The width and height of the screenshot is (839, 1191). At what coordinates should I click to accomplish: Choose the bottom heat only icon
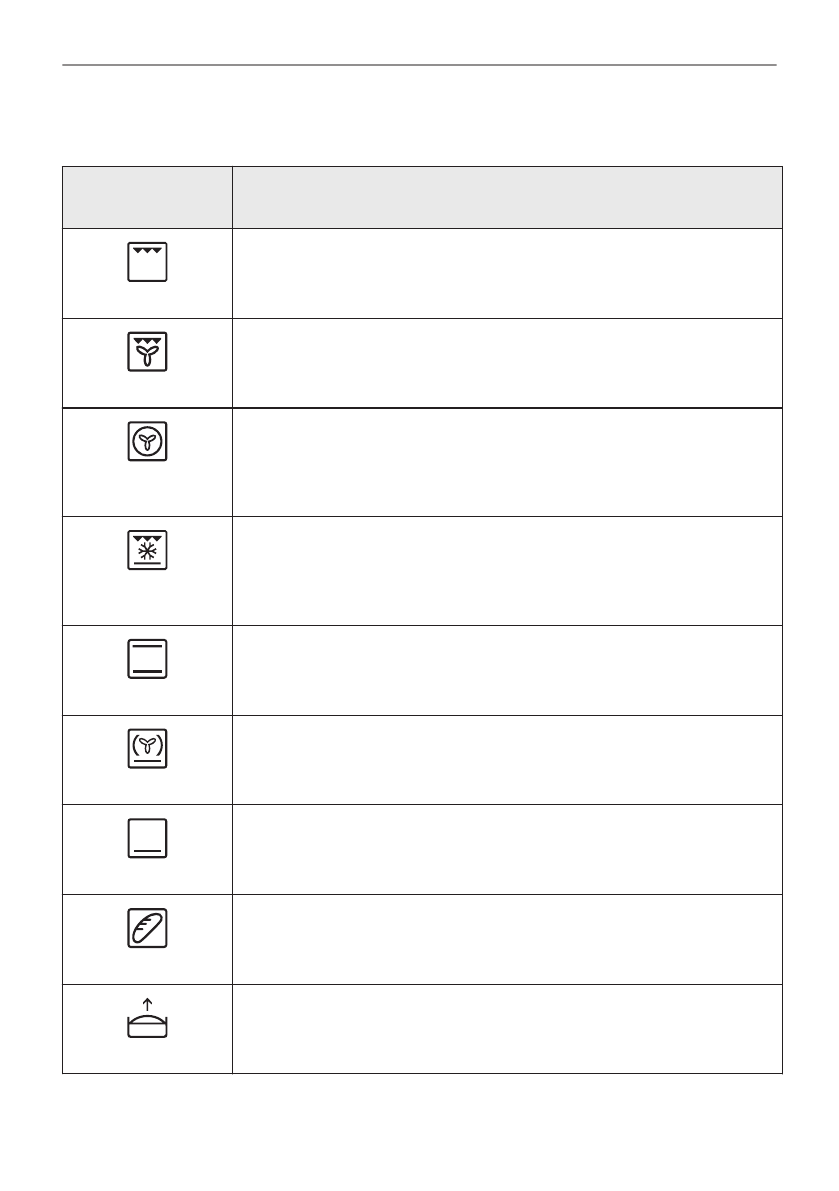click(147, 838)
